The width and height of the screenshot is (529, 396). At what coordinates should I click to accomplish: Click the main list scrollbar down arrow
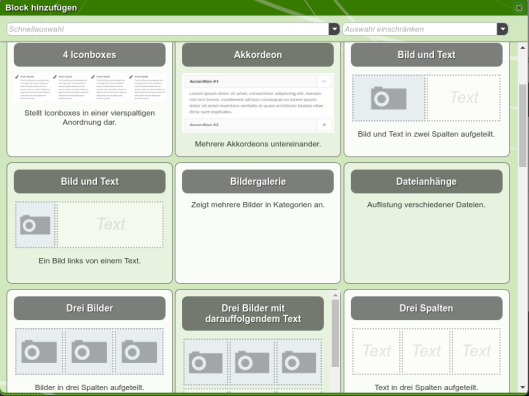(523, 388)
